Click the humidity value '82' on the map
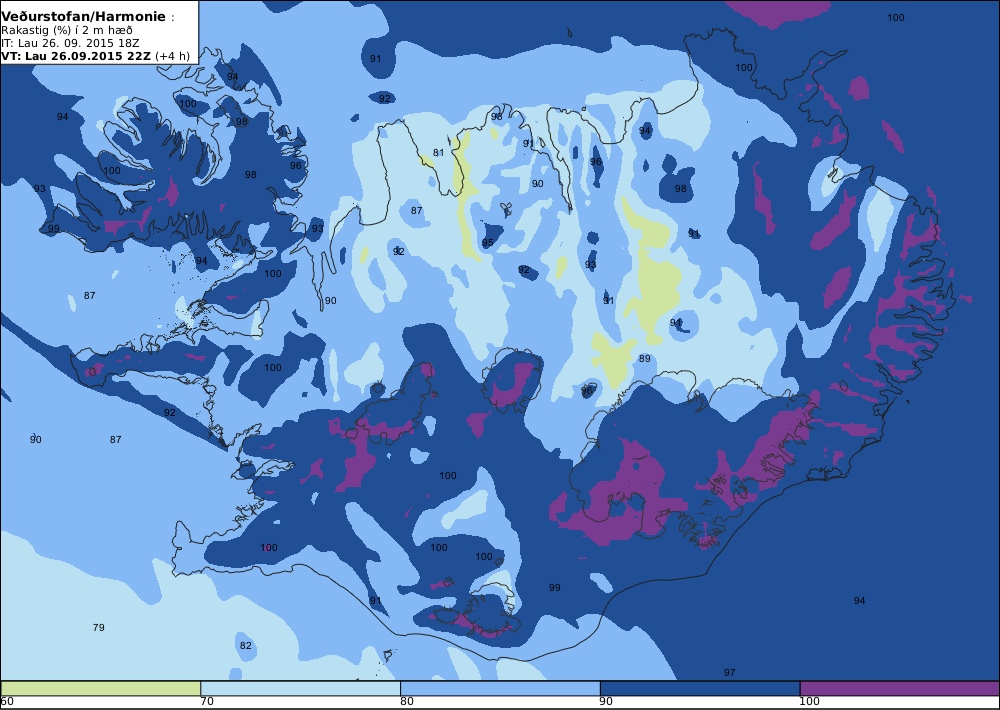The height and width of the screenshot is (710, 1000). 246,646
